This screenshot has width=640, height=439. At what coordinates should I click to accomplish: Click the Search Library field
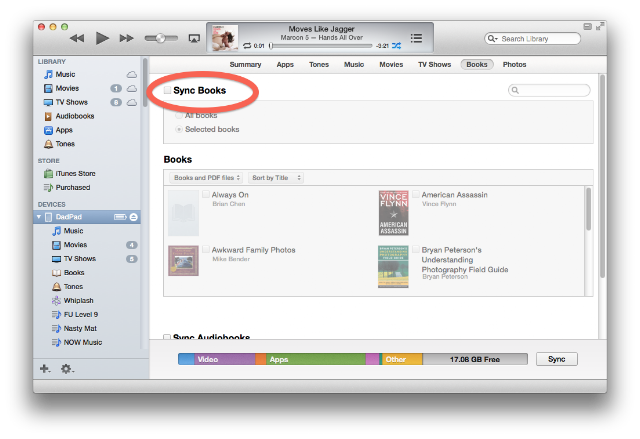(x=532, y=39)
